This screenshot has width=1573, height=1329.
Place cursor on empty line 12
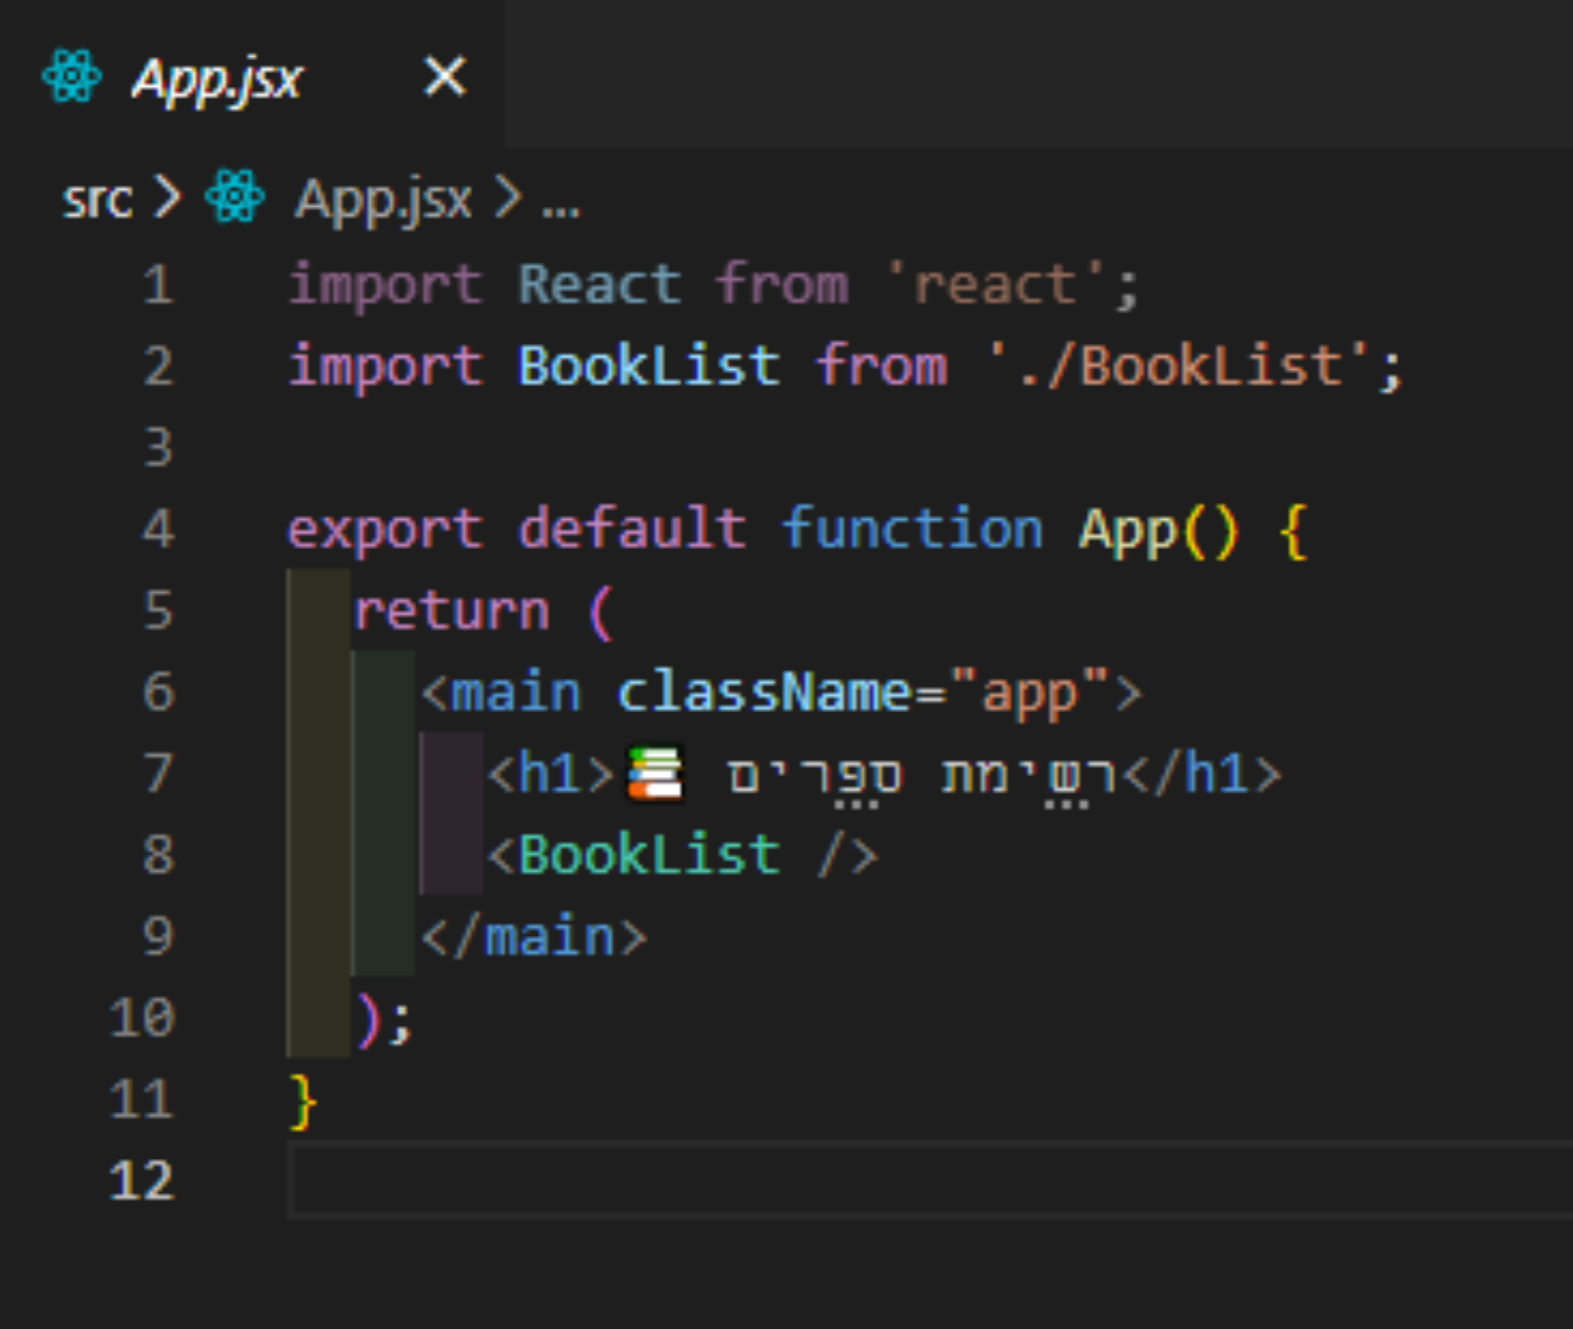pos(930,1181)
